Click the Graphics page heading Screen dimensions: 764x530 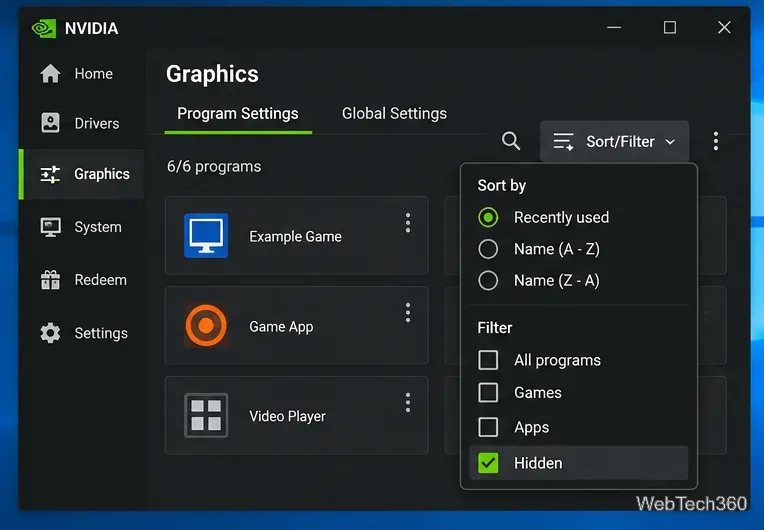pos(212,74)
